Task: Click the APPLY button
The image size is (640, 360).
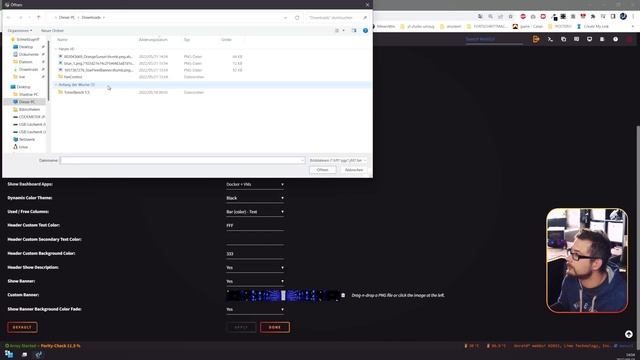Action: tap(241, 327)
